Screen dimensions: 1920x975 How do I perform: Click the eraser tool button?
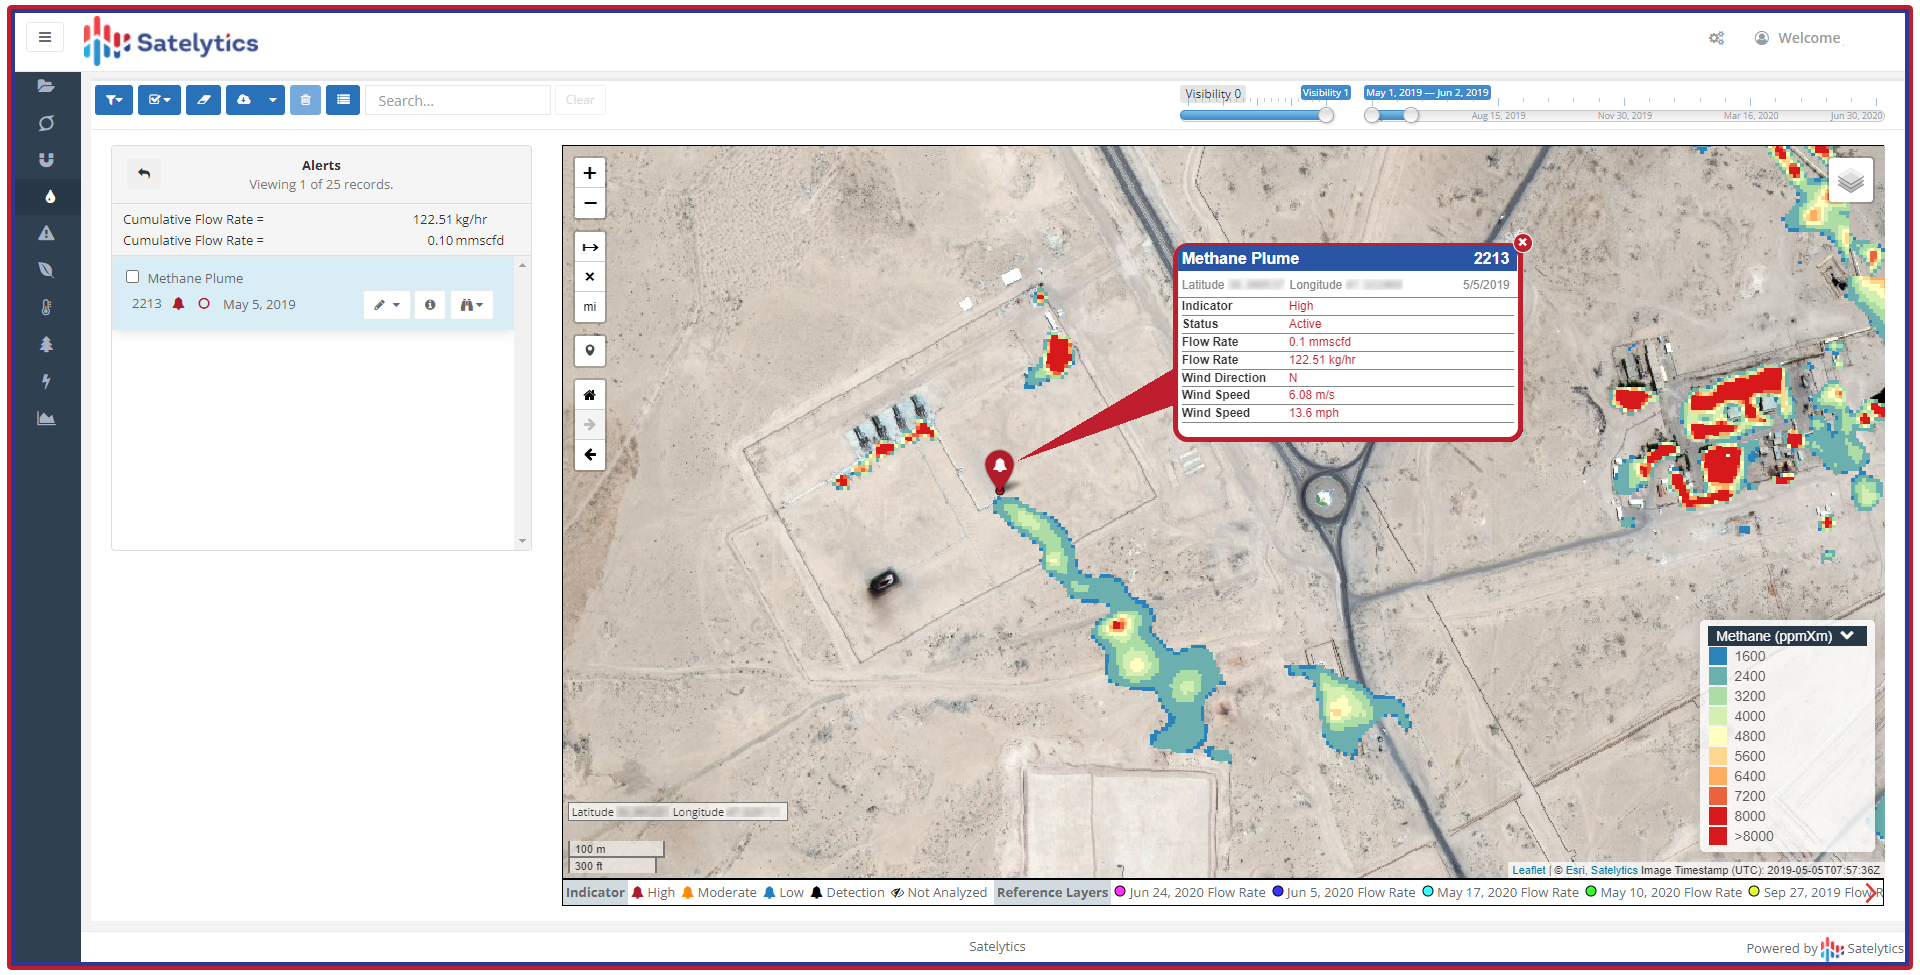203,100
